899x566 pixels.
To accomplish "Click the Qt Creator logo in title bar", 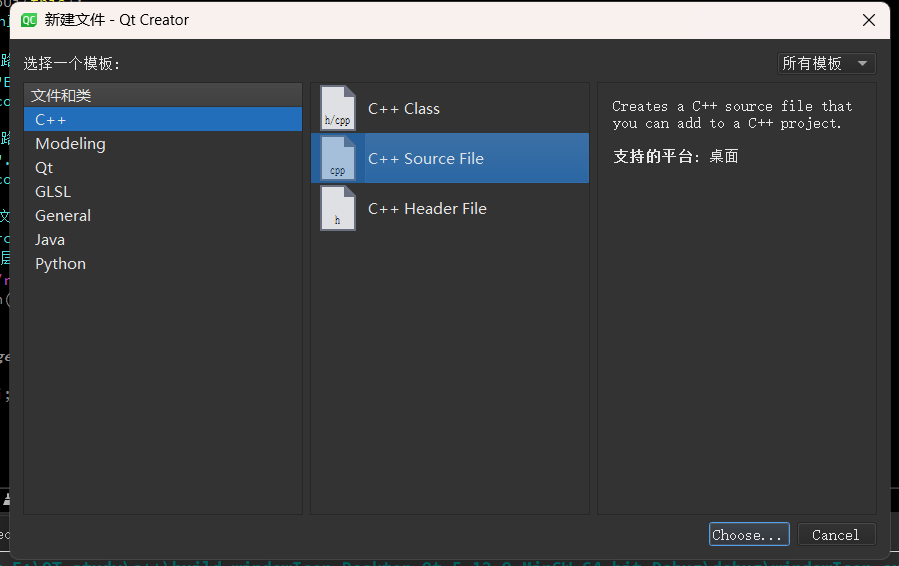I will coord(29,20).
